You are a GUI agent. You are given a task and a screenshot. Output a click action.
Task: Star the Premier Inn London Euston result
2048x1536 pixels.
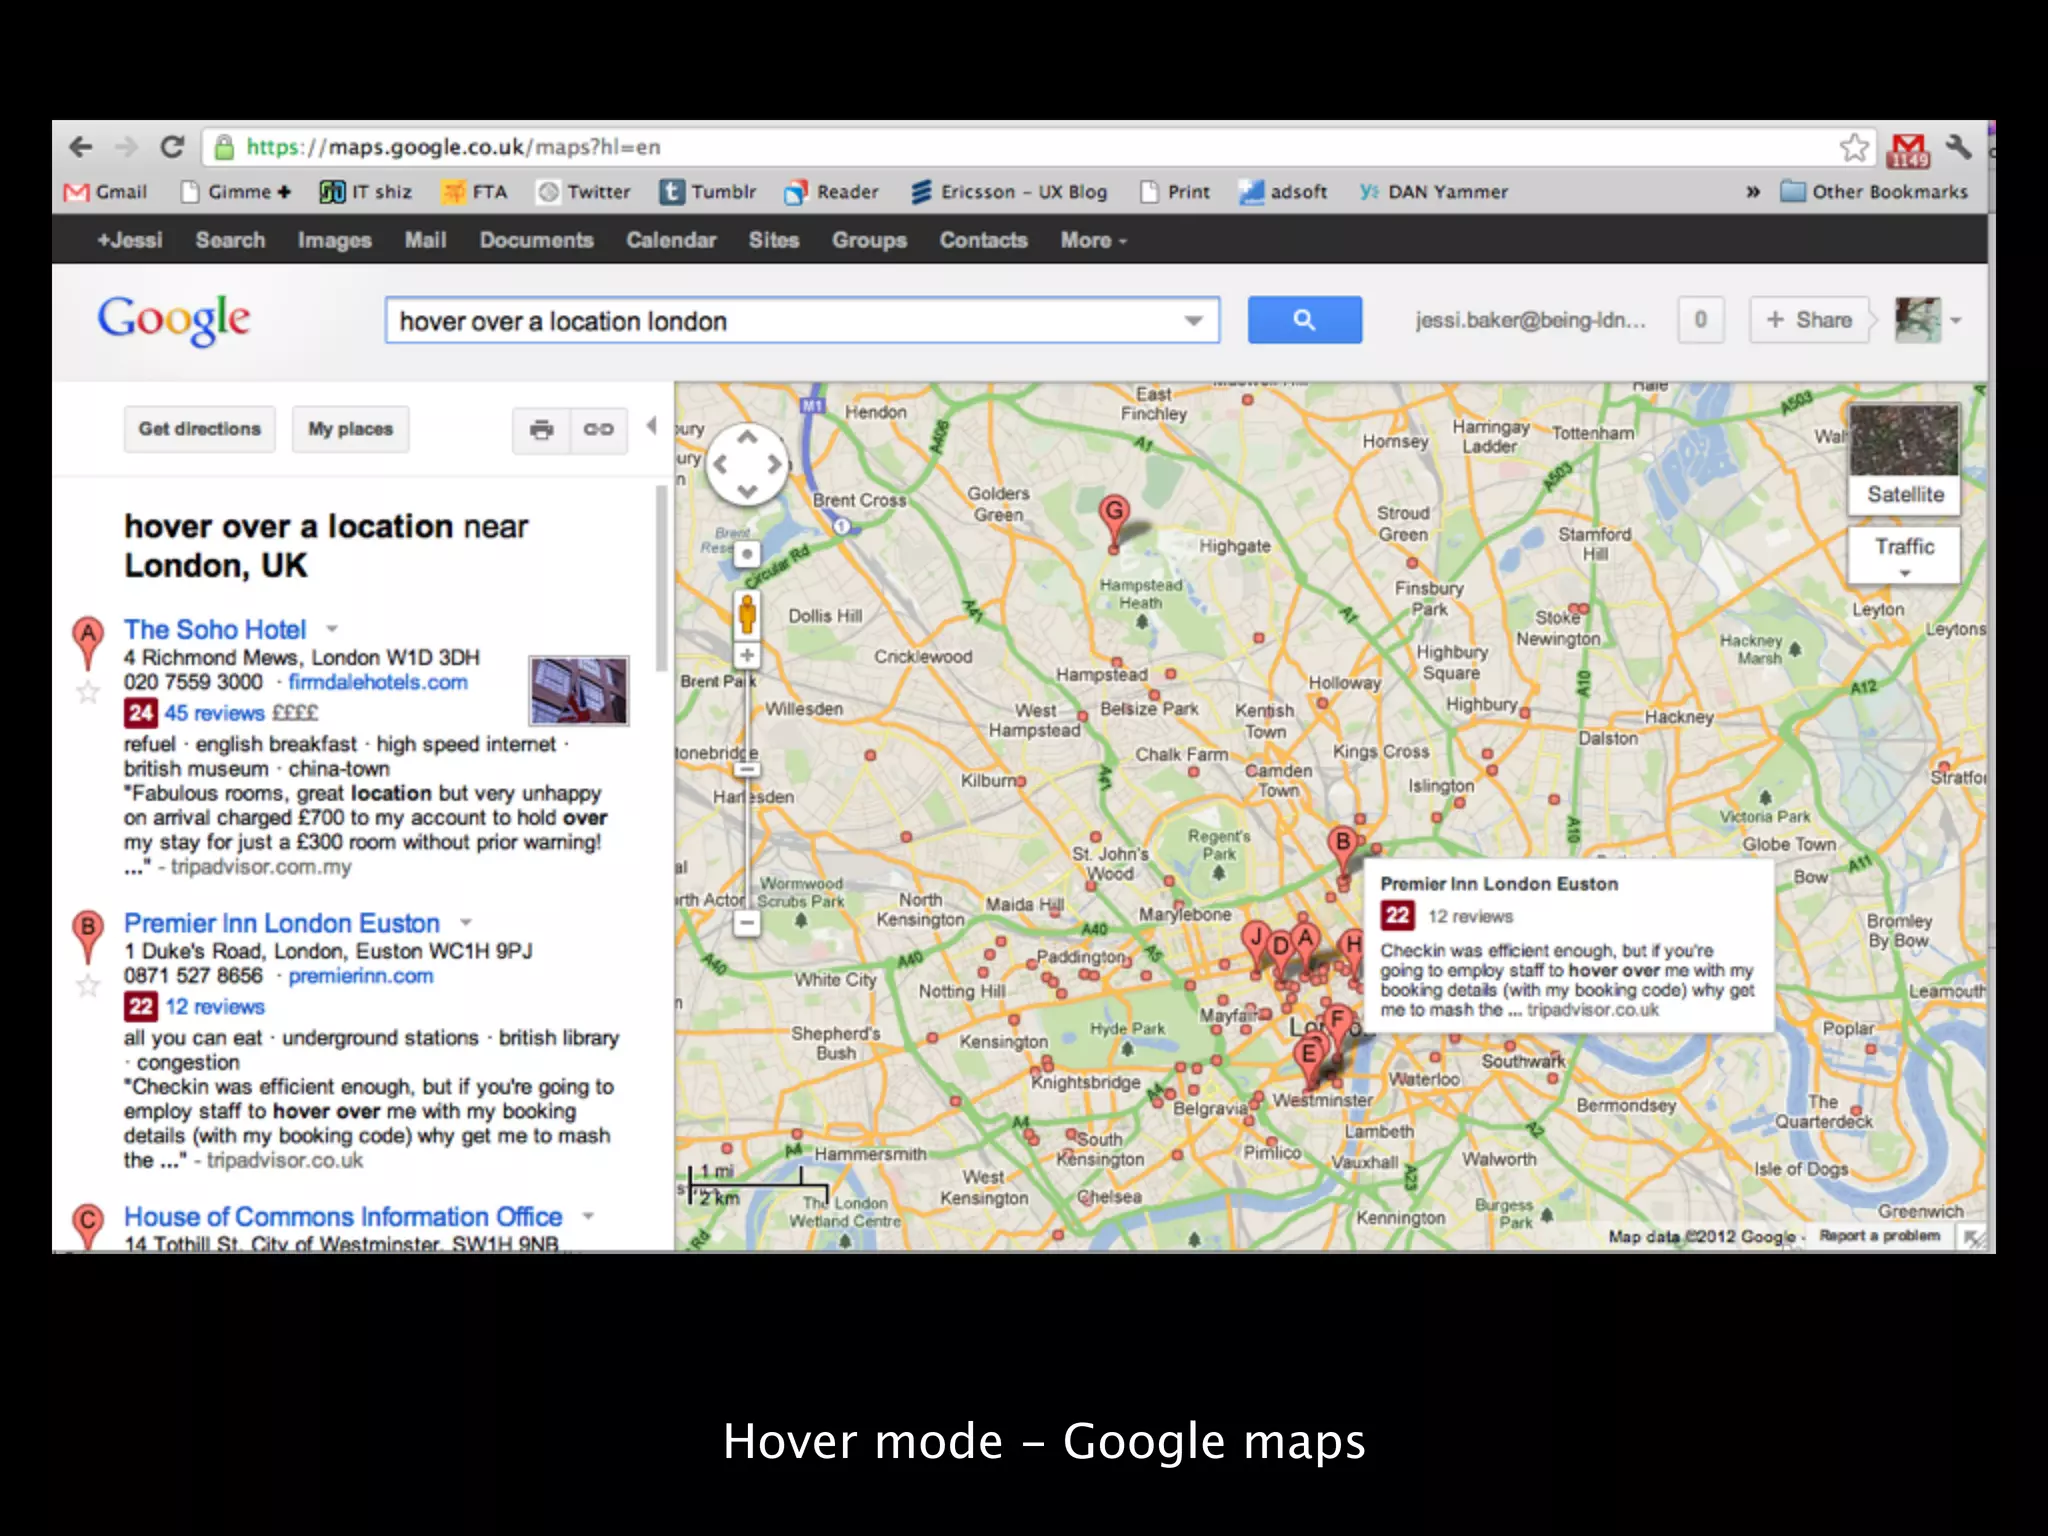88,986
